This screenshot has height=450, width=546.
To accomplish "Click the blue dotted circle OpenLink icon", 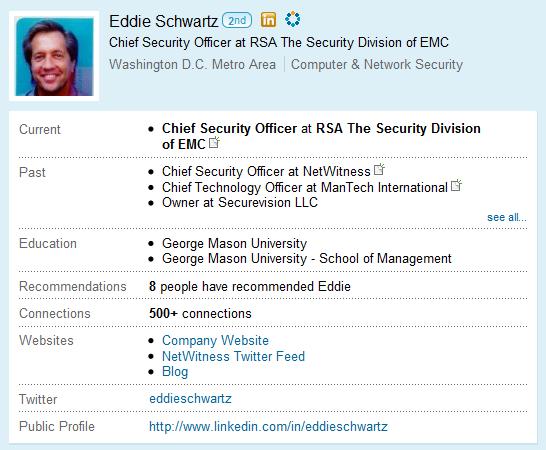I will [x=292, y=19].
